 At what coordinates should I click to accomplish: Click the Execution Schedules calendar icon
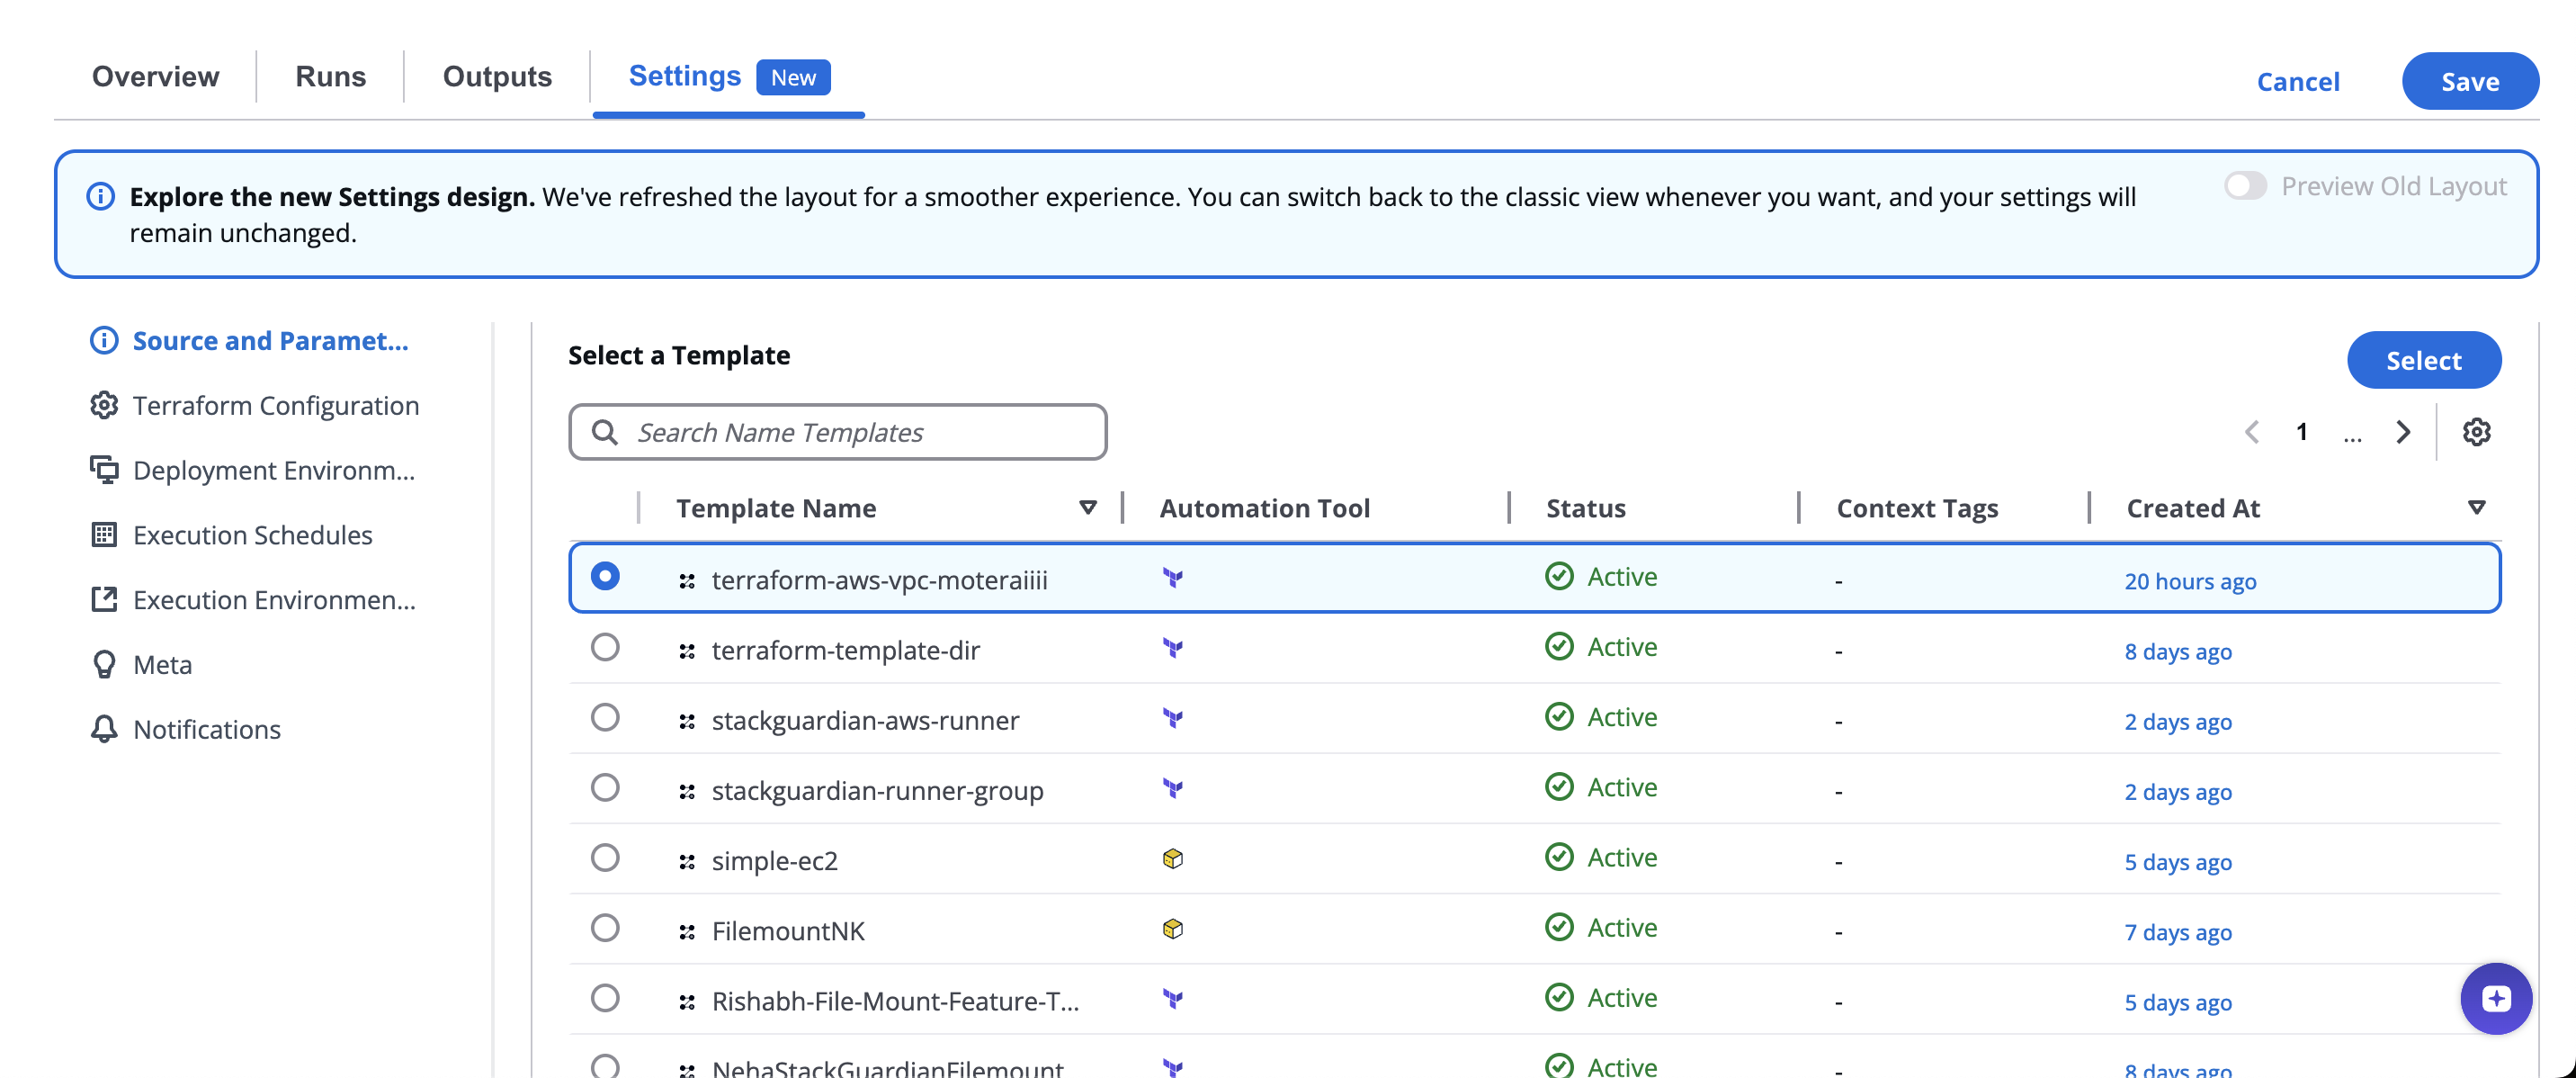[104, 535]
